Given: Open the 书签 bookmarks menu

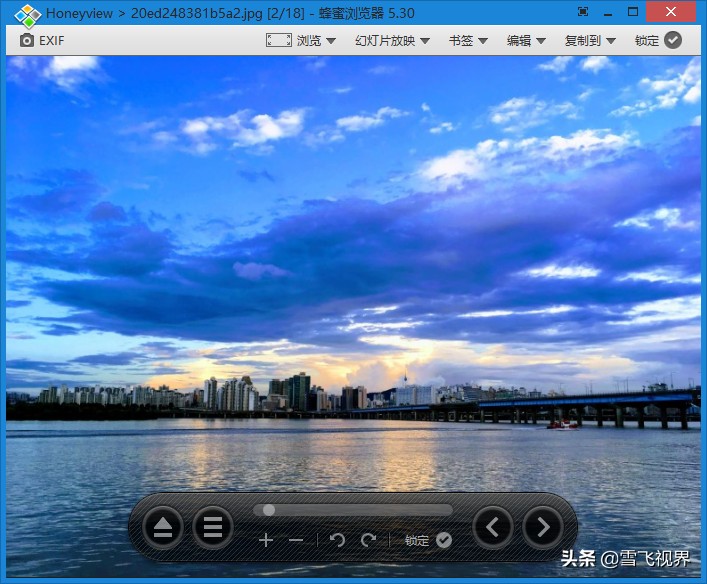Looking at the screenshot, I should pyautogui.click(x=467, y=40).
